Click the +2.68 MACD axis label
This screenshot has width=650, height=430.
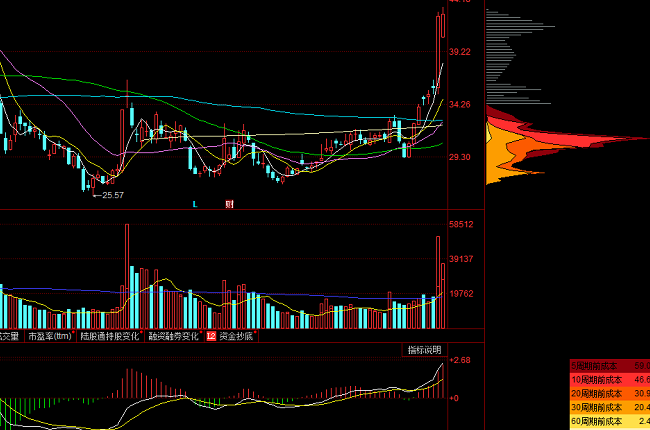coord(460,360)
